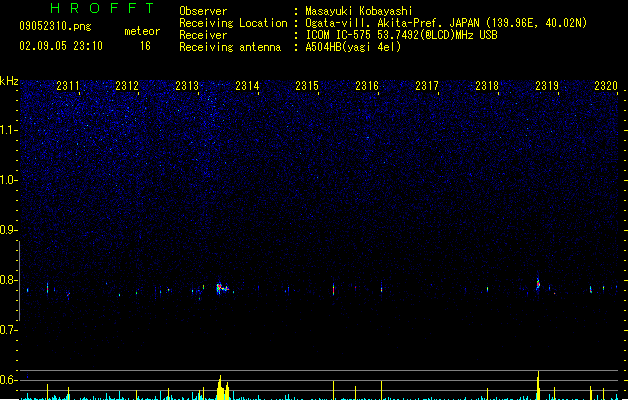The height and width of the screenshot is (400, 629).
Task: Click the 2319 time marker
Action: coord(547,86)
